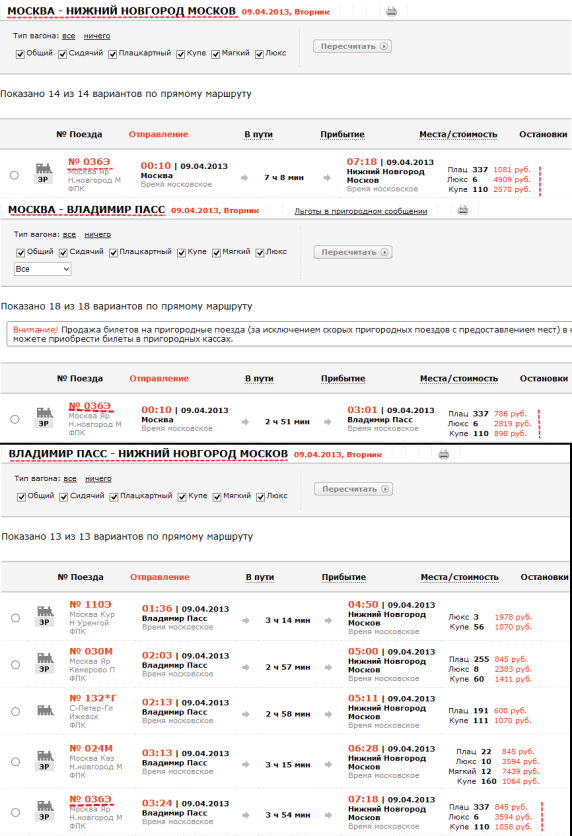Open train number № 024М link
Viewport: 572px width, 836px height.
pos(91,748)
